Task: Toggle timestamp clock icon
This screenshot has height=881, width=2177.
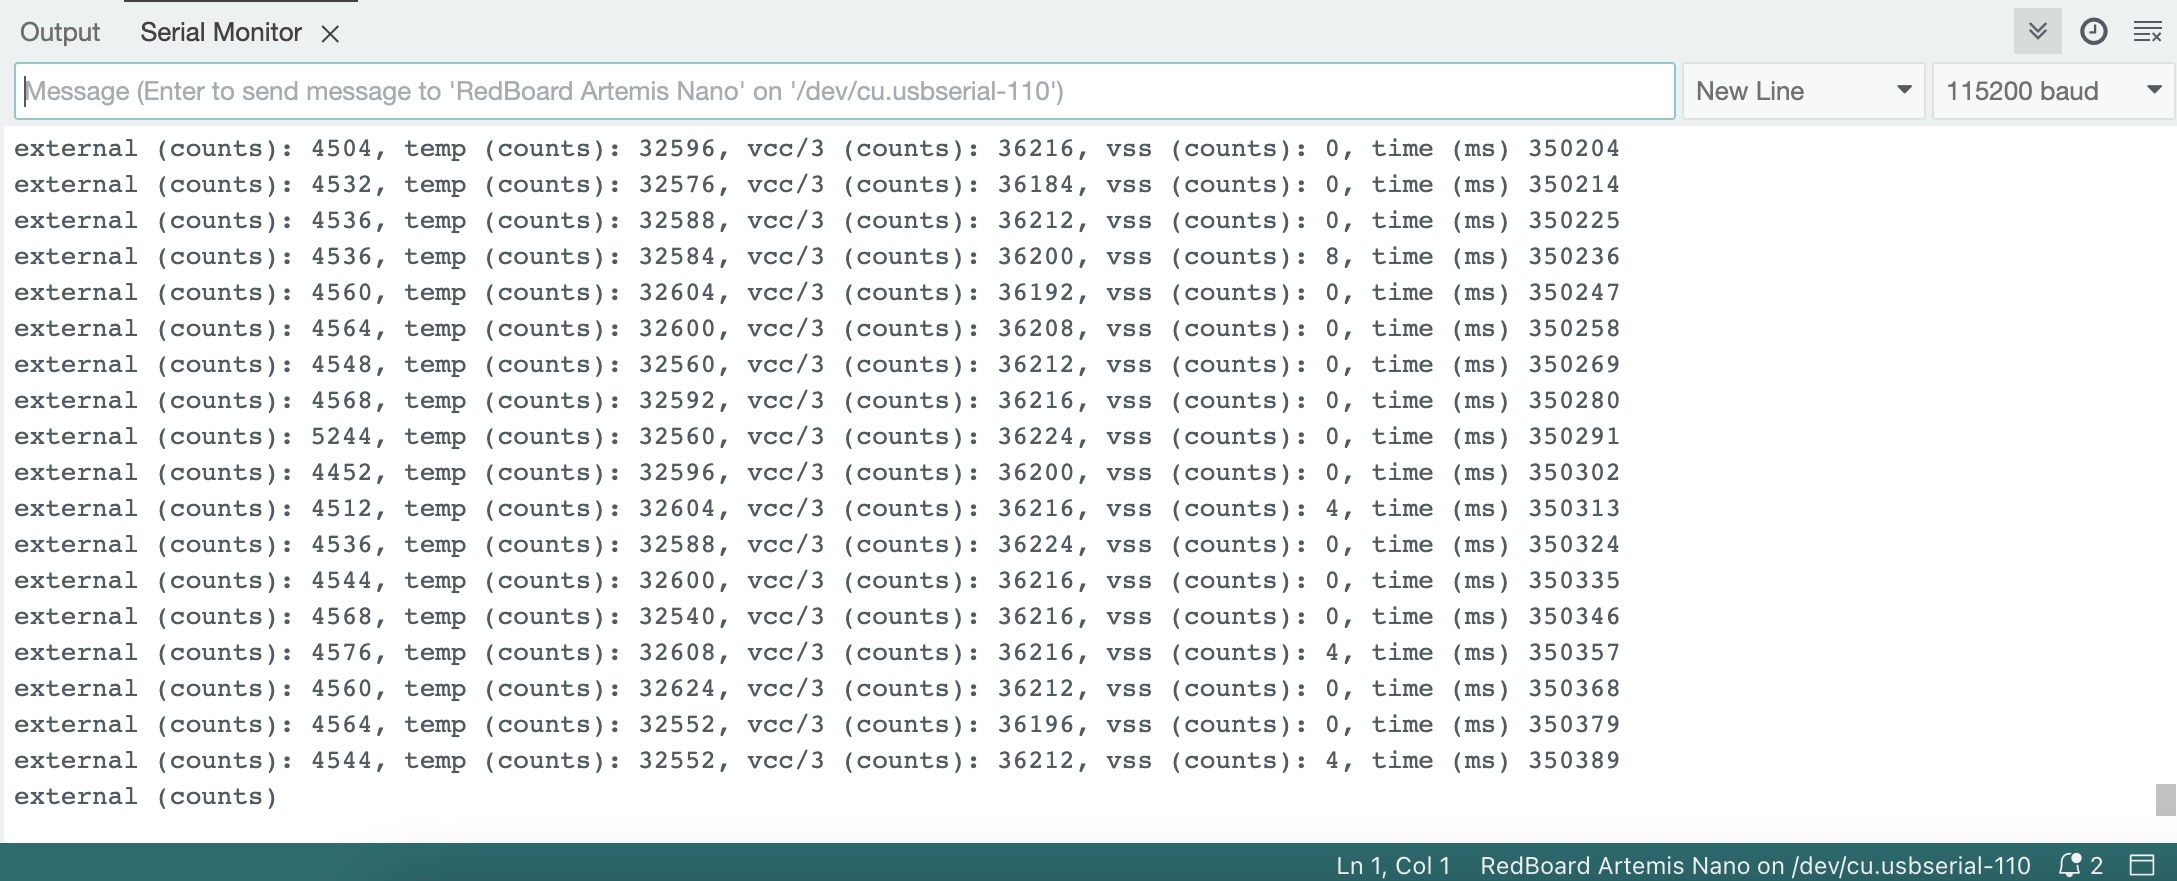Action: tap(2093, 32)
